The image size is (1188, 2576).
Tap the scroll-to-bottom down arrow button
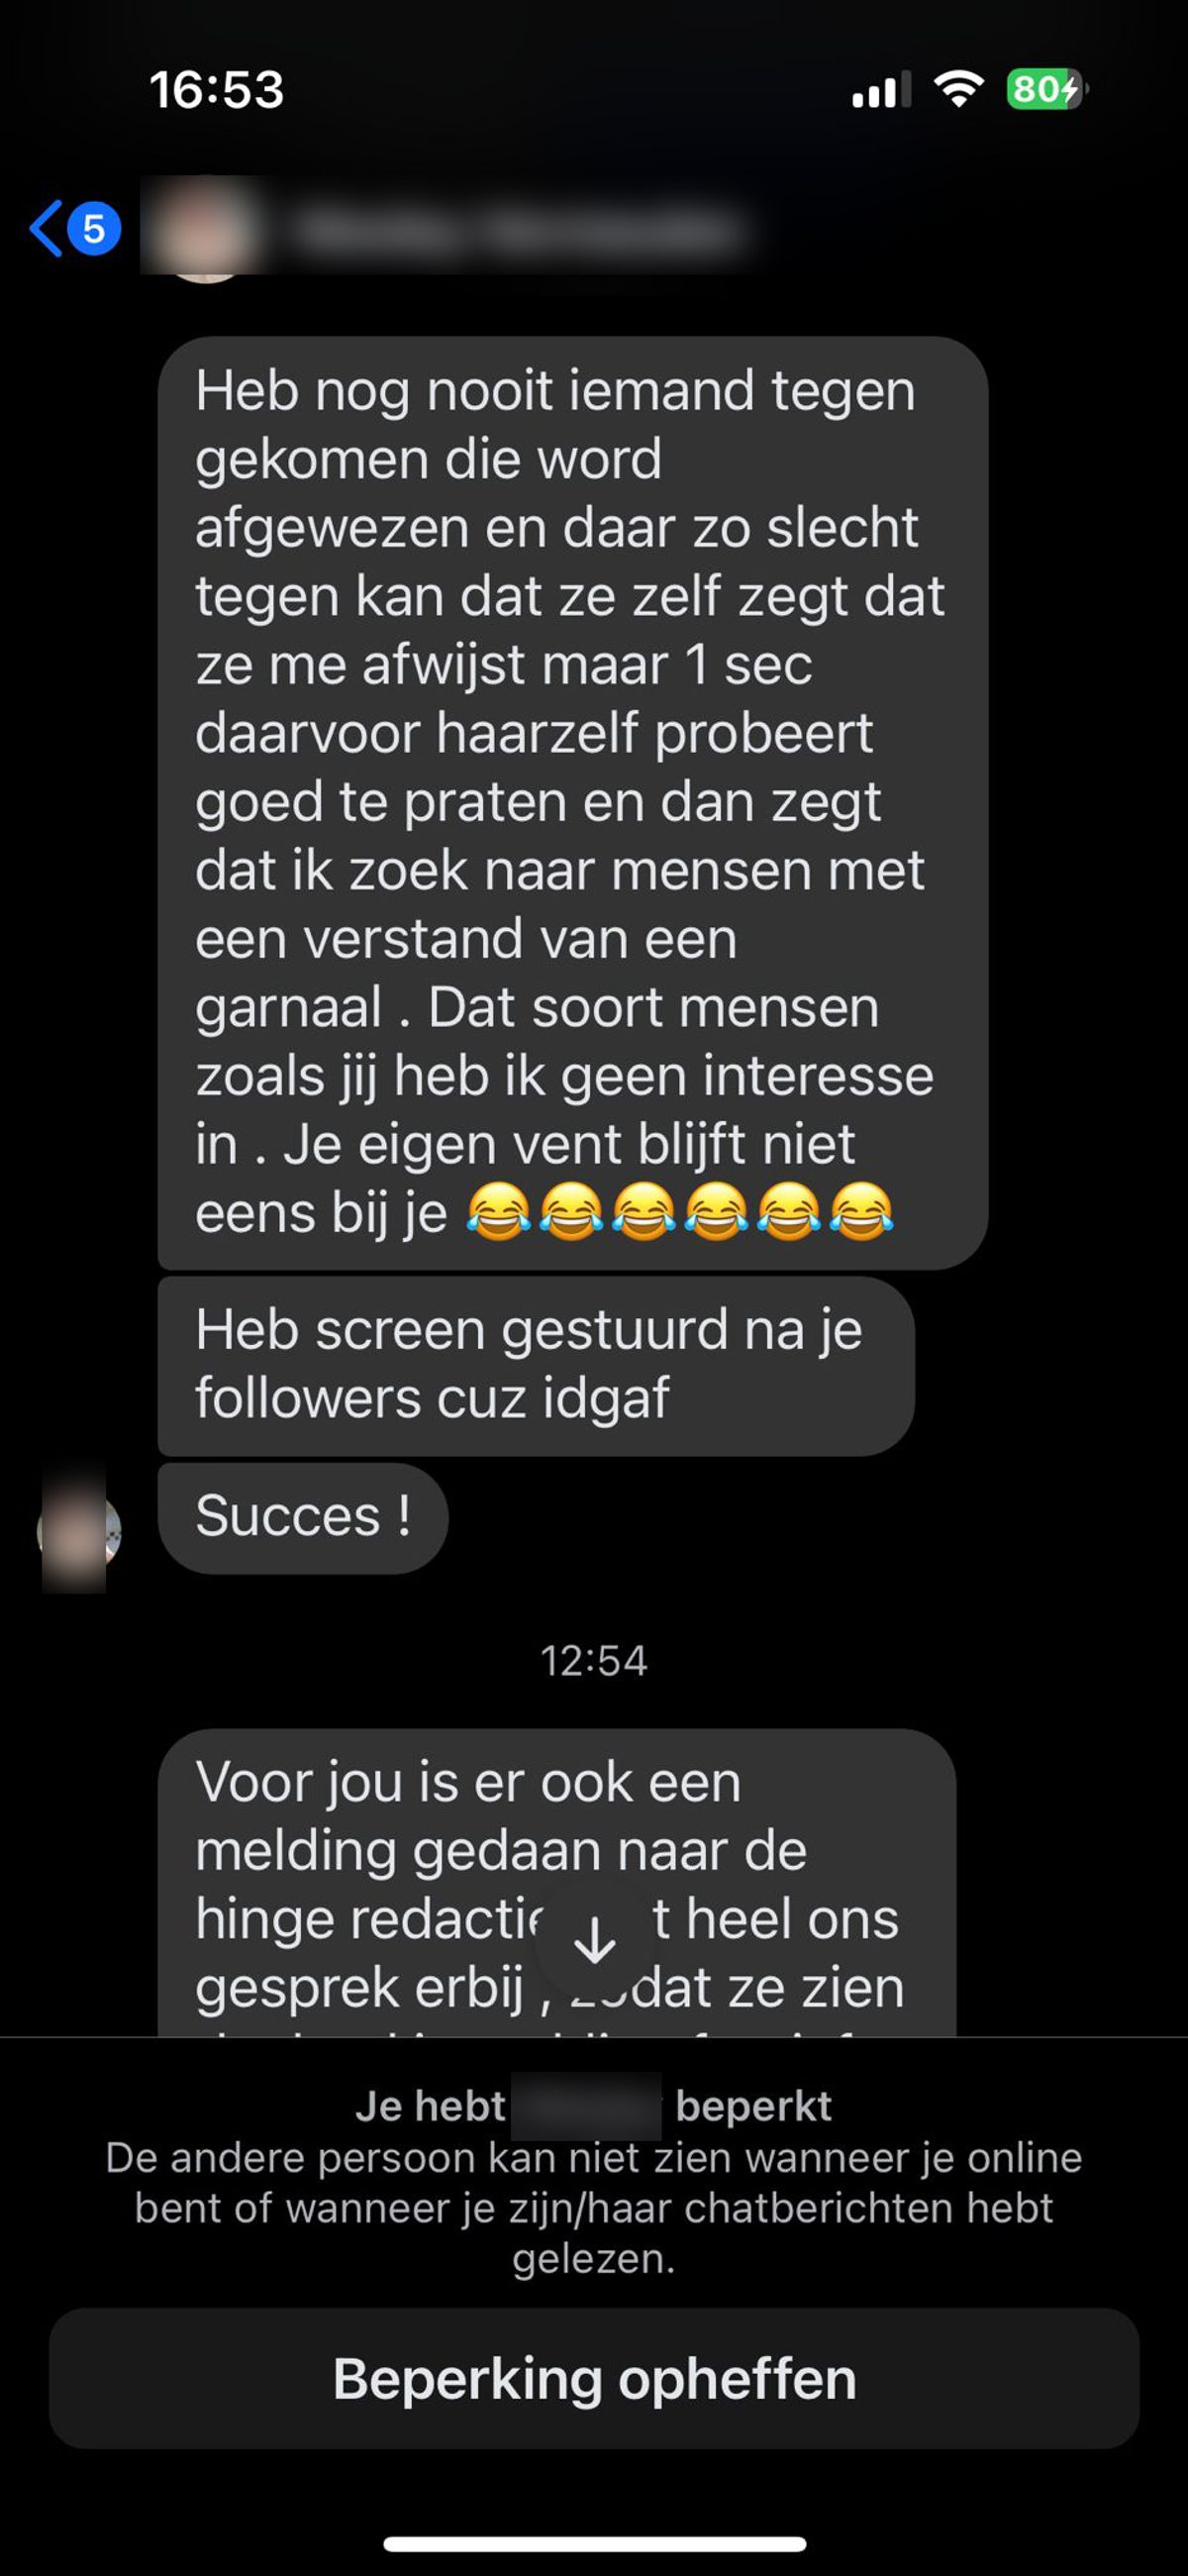pyautogui.click(x=595, y=1941)
